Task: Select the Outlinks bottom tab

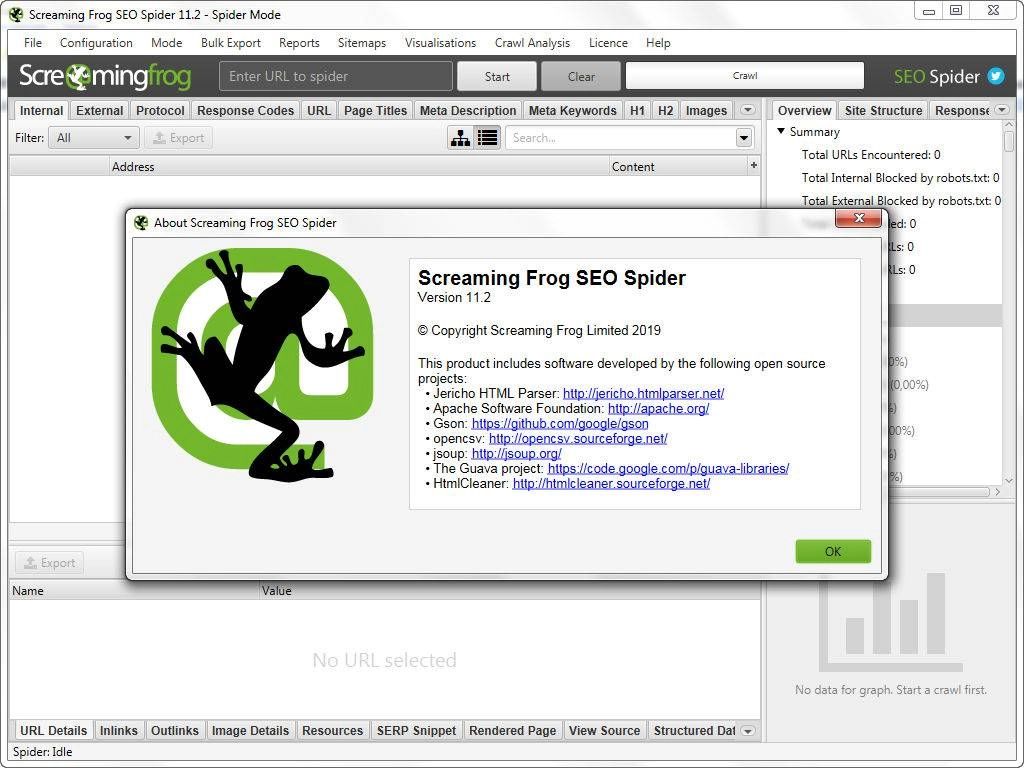Action: point(174,731)
